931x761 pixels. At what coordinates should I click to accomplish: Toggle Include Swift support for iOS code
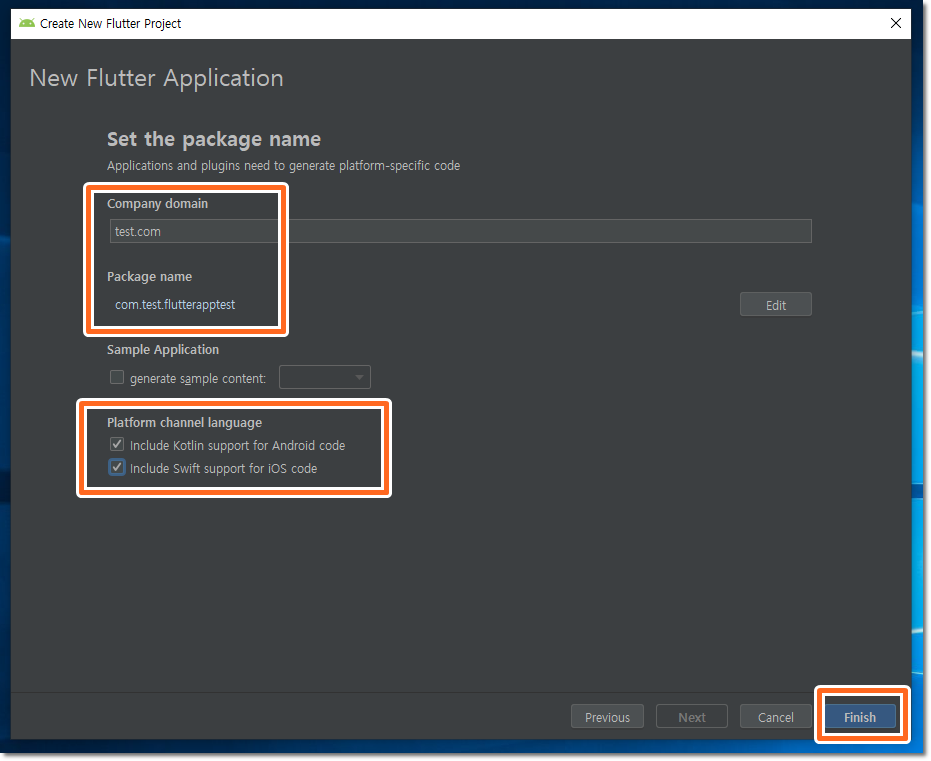click(117, 468)
